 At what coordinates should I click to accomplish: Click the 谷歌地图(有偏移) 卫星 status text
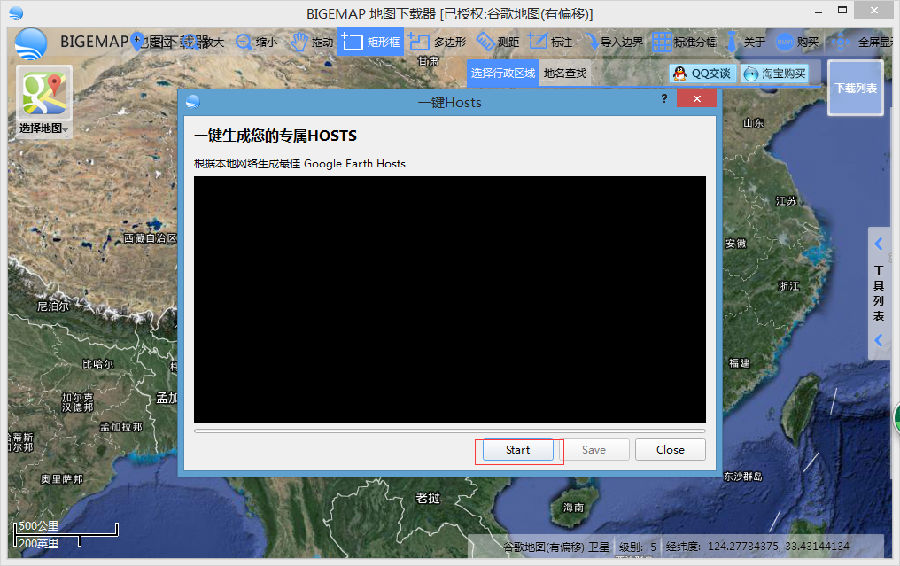pos(556,546)
